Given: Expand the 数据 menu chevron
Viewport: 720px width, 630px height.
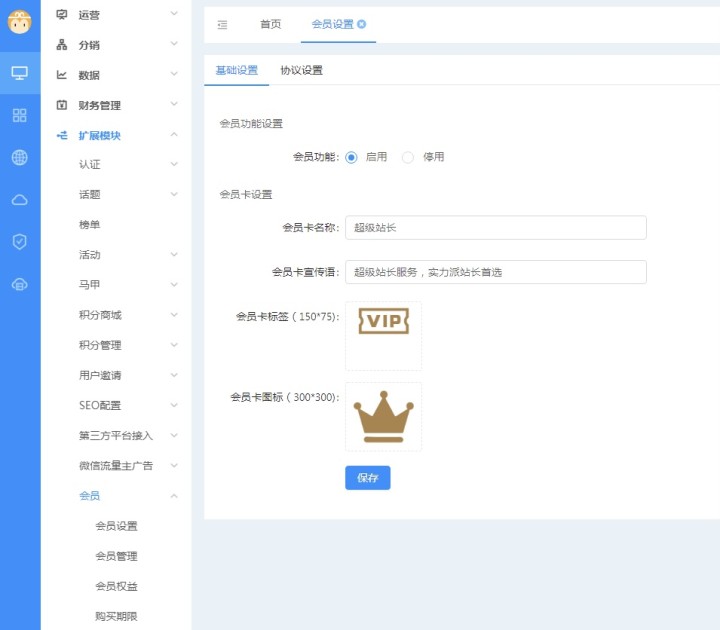Looking at the screenshot, I should [174, 73].
